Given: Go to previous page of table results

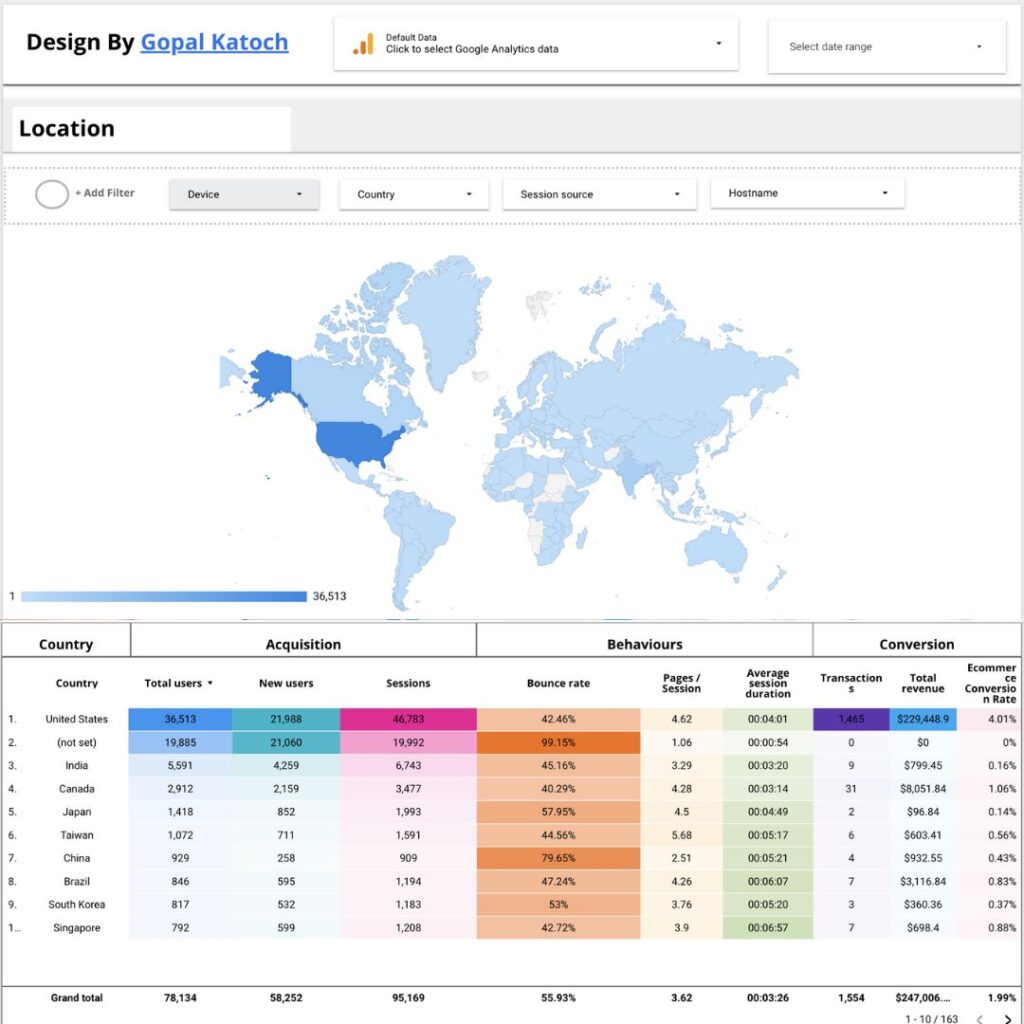Looking at the screenshot, I should pyautogui.click(x=979, y=1019).
